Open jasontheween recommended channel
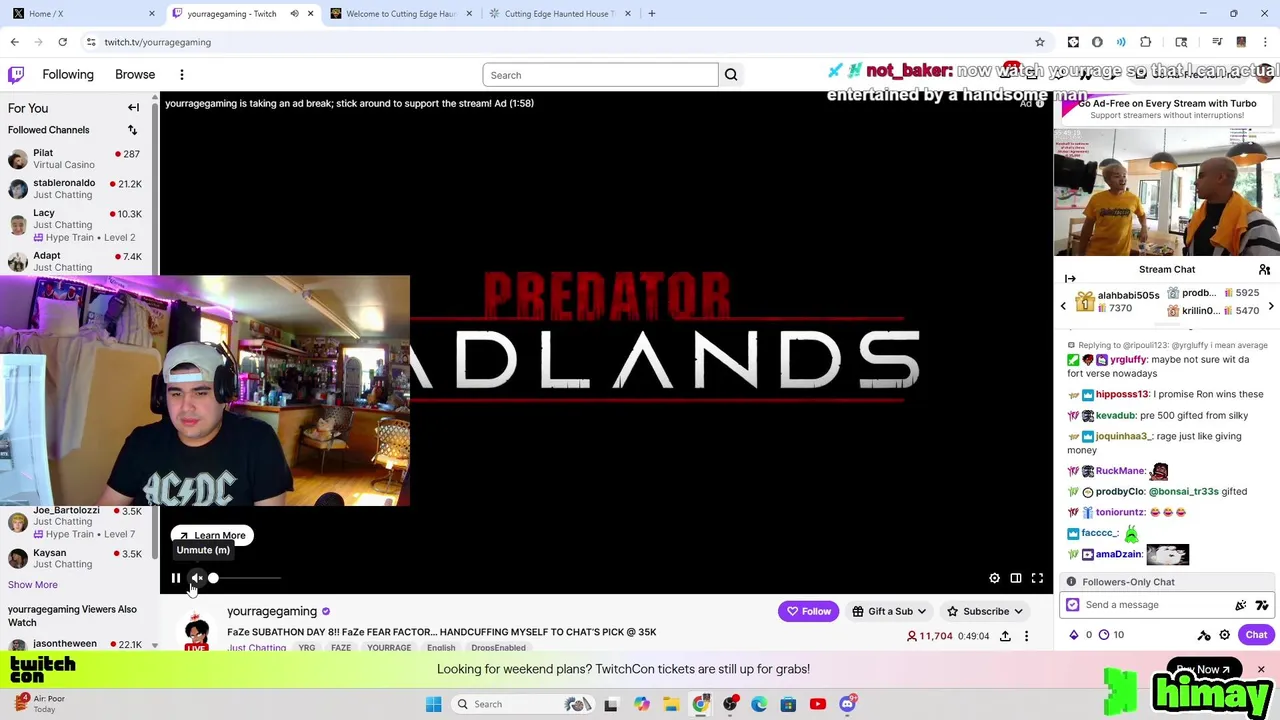The height and width of the screenshot is (720, 1280). (77, 644)
